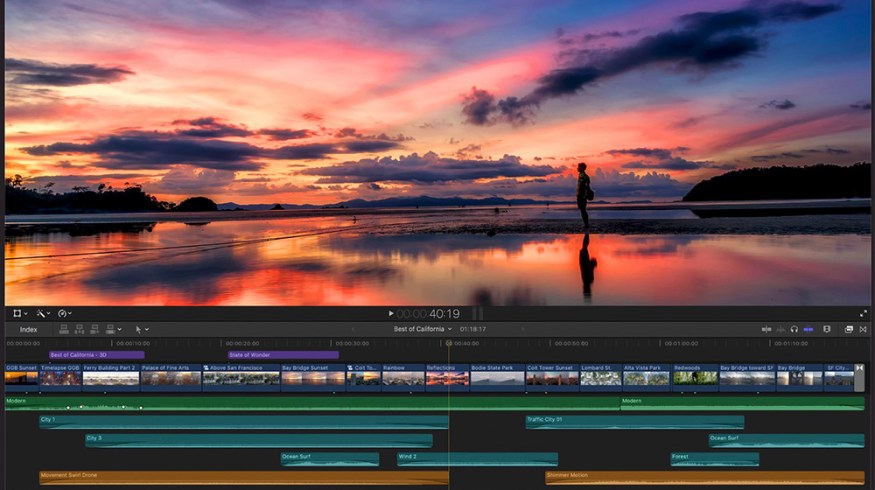The width and height of the screenshot is (875, 490).
Task: Toggle audio skimming
Action: point(780,328)
